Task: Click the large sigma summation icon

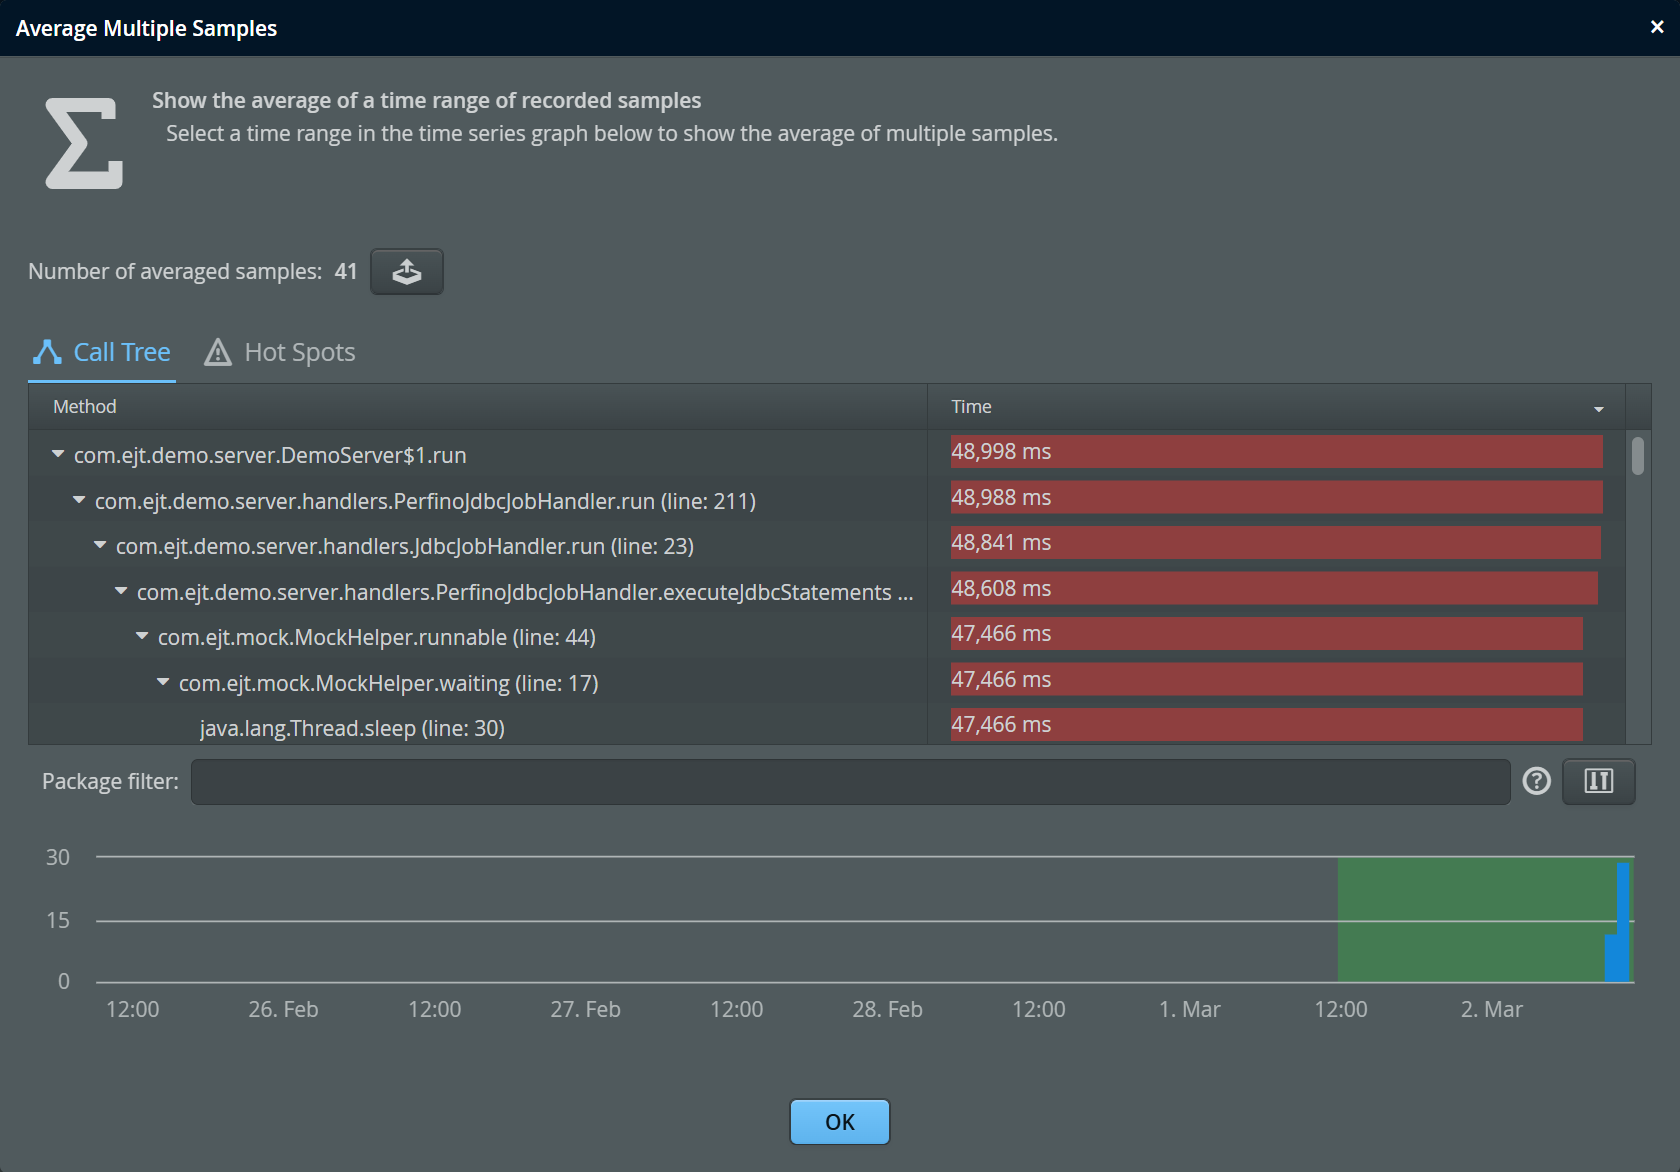Action: [84, 143]
